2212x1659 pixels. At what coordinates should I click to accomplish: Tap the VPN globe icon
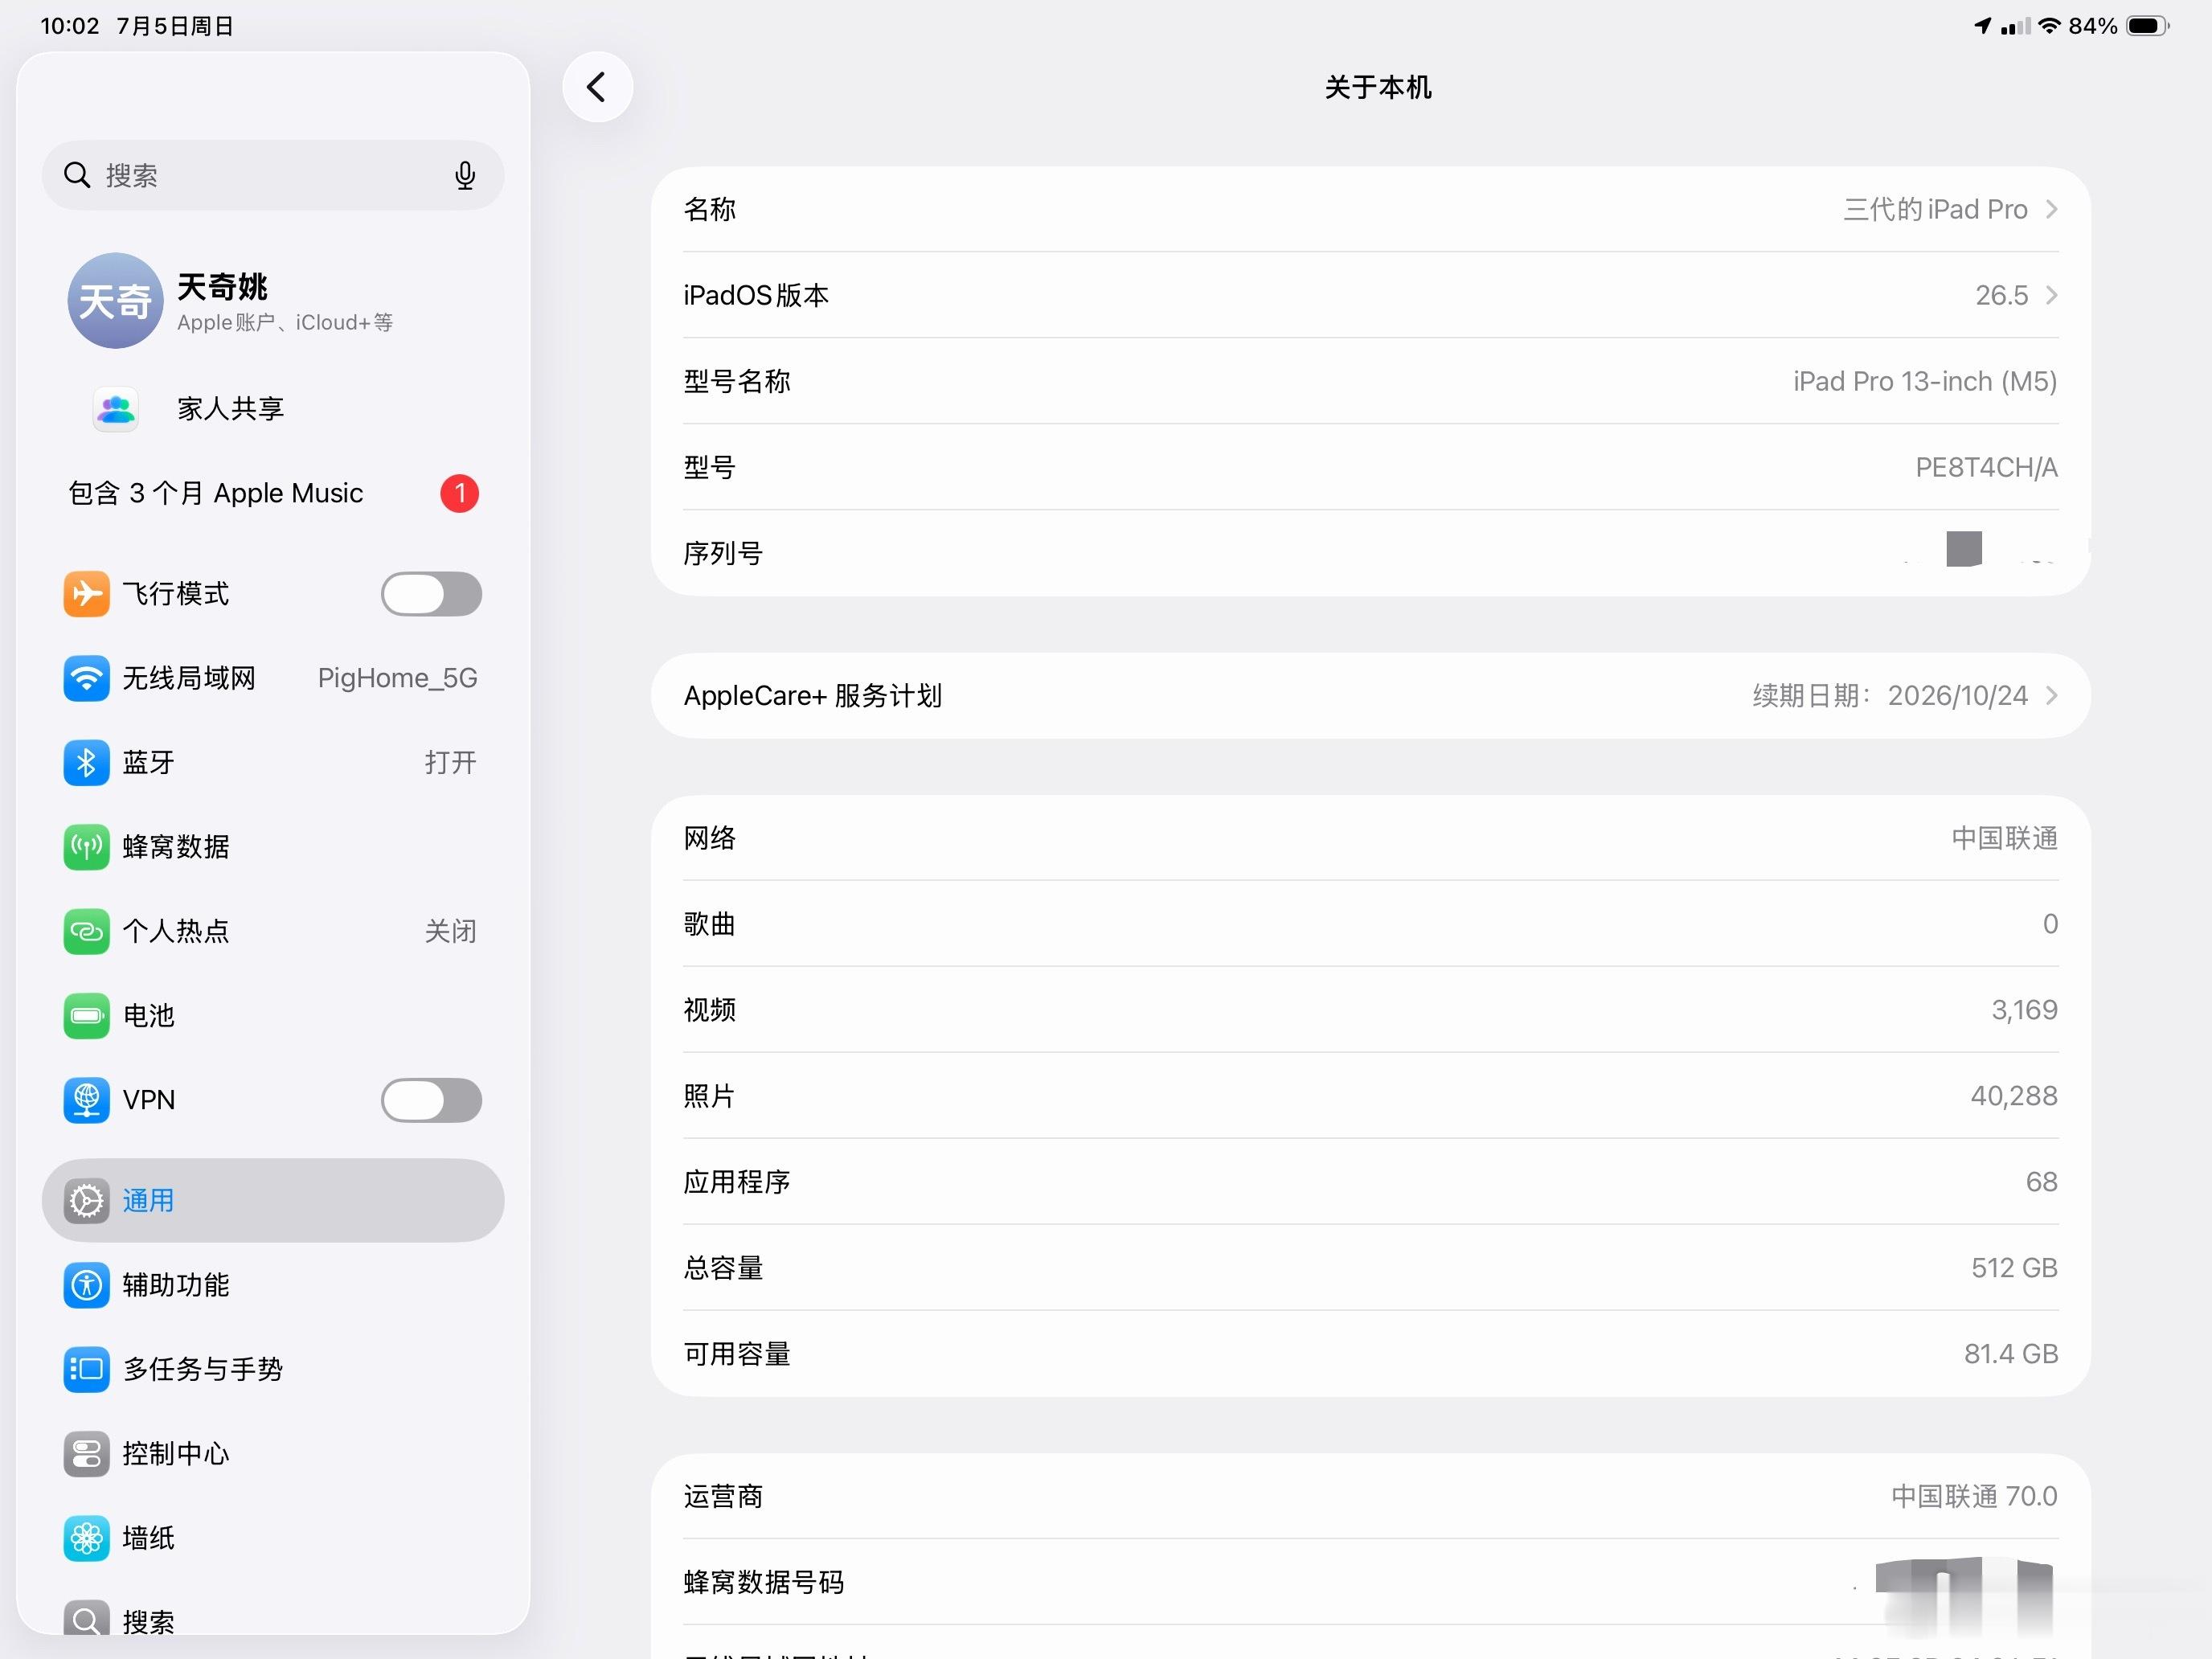87,1100
